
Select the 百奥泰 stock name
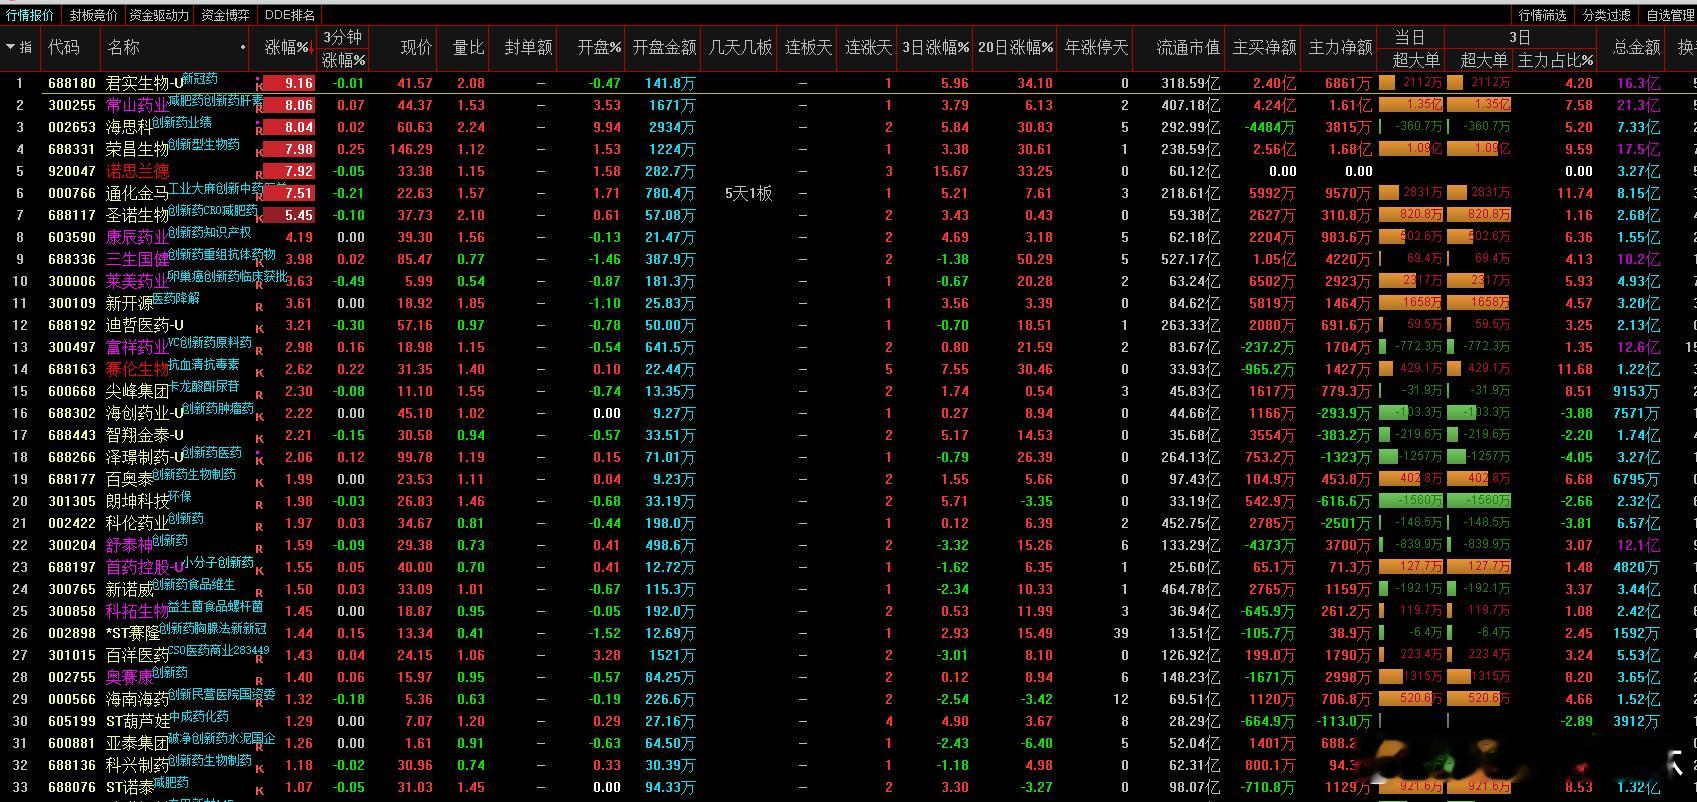pyautogui.click(x=130, y=479)
